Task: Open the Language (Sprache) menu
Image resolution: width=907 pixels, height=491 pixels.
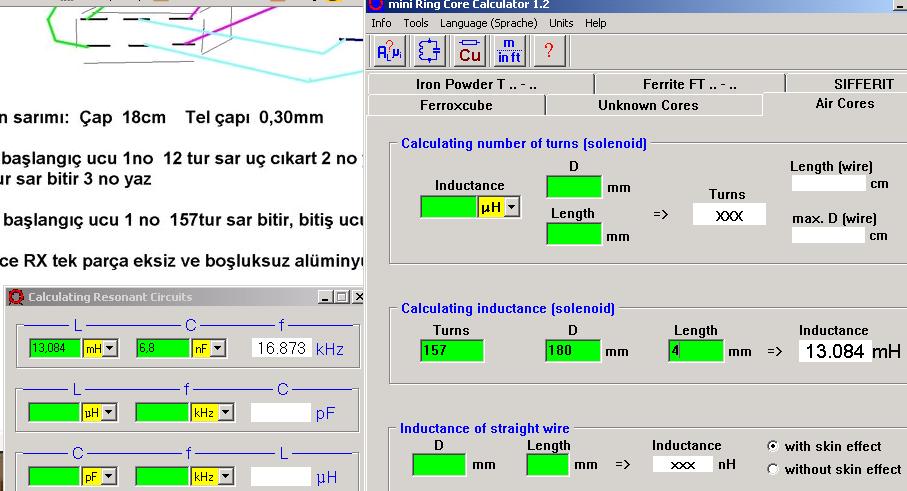Action: coord(488,23)
